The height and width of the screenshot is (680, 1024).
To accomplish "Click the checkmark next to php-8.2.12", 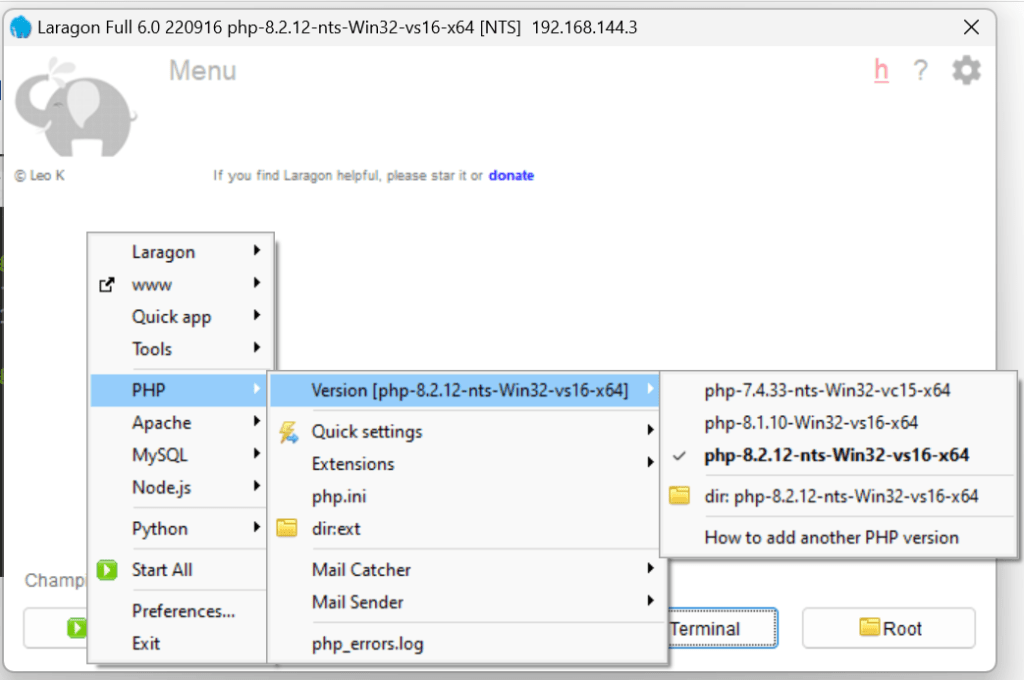I will [679, 455].
